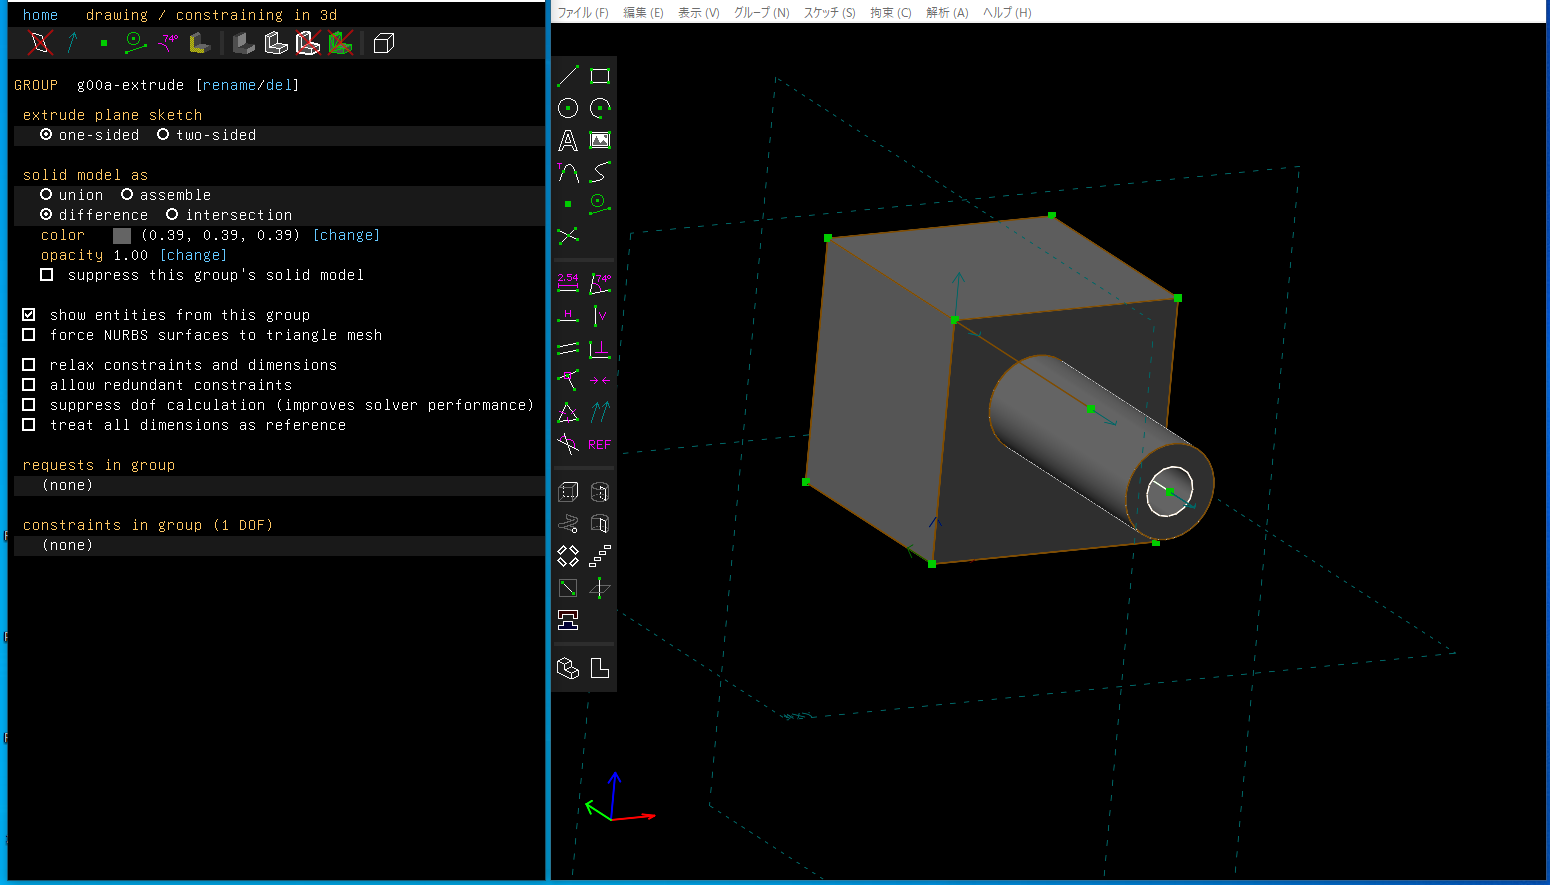
Task: Toggle the REF reference dimension tool
Action: (600, 445)
